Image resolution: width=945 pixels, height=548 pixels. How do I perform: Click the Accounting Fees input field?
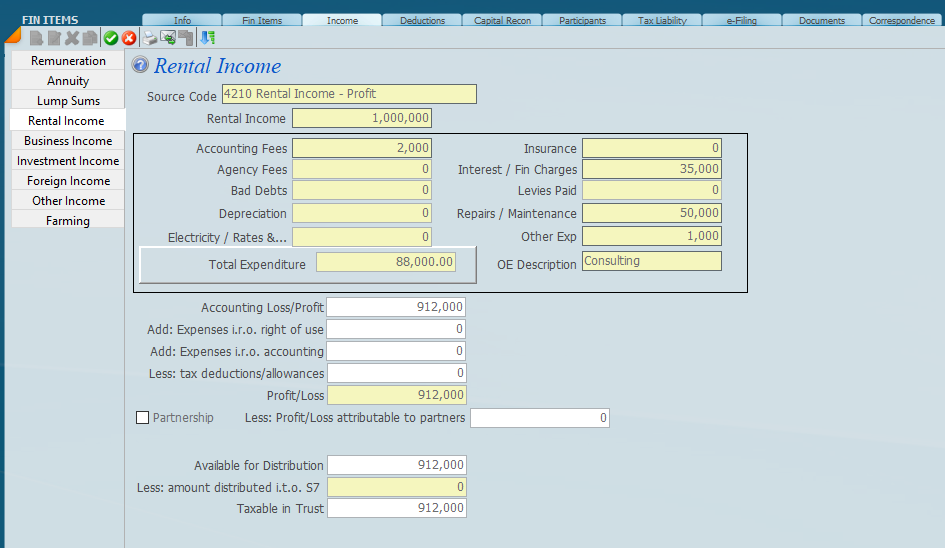[x=362, y=148]
